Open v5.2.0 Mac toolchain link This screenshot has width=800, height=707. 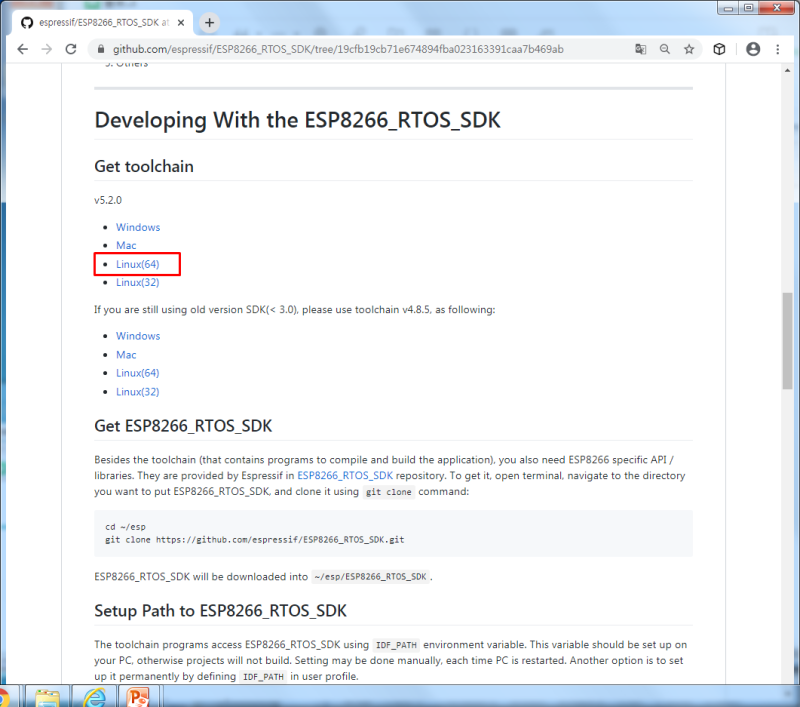[x=126, y=245]
